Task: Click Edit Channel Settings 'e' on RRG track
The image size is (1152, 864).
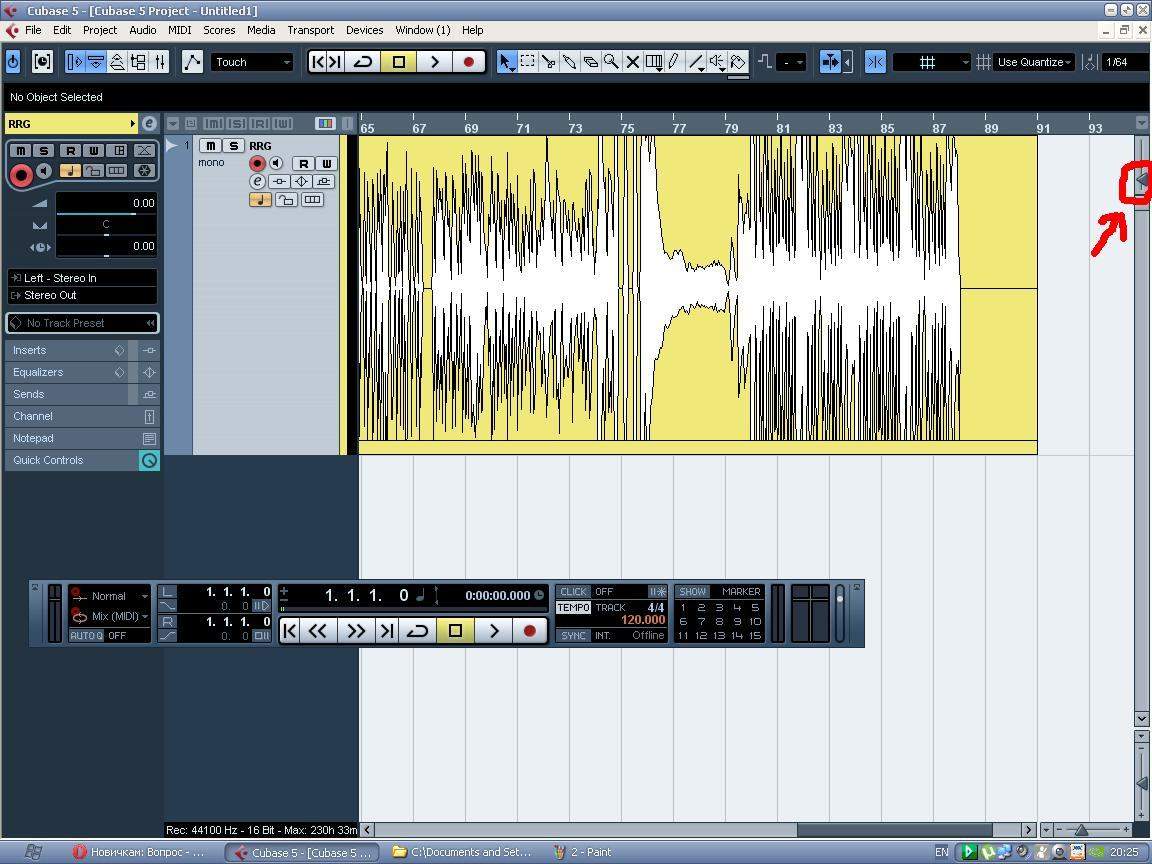Action: pos(257,181)
